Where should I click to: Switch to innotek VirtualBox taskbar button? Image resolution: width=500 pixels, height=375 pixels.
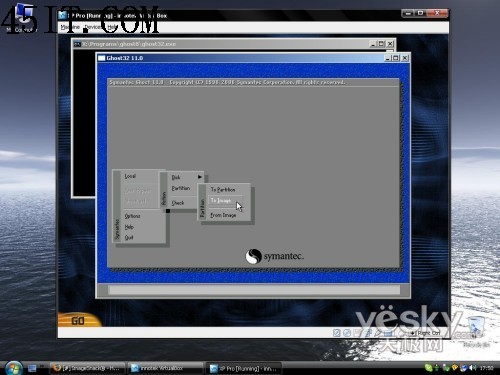tap(166, 368)
